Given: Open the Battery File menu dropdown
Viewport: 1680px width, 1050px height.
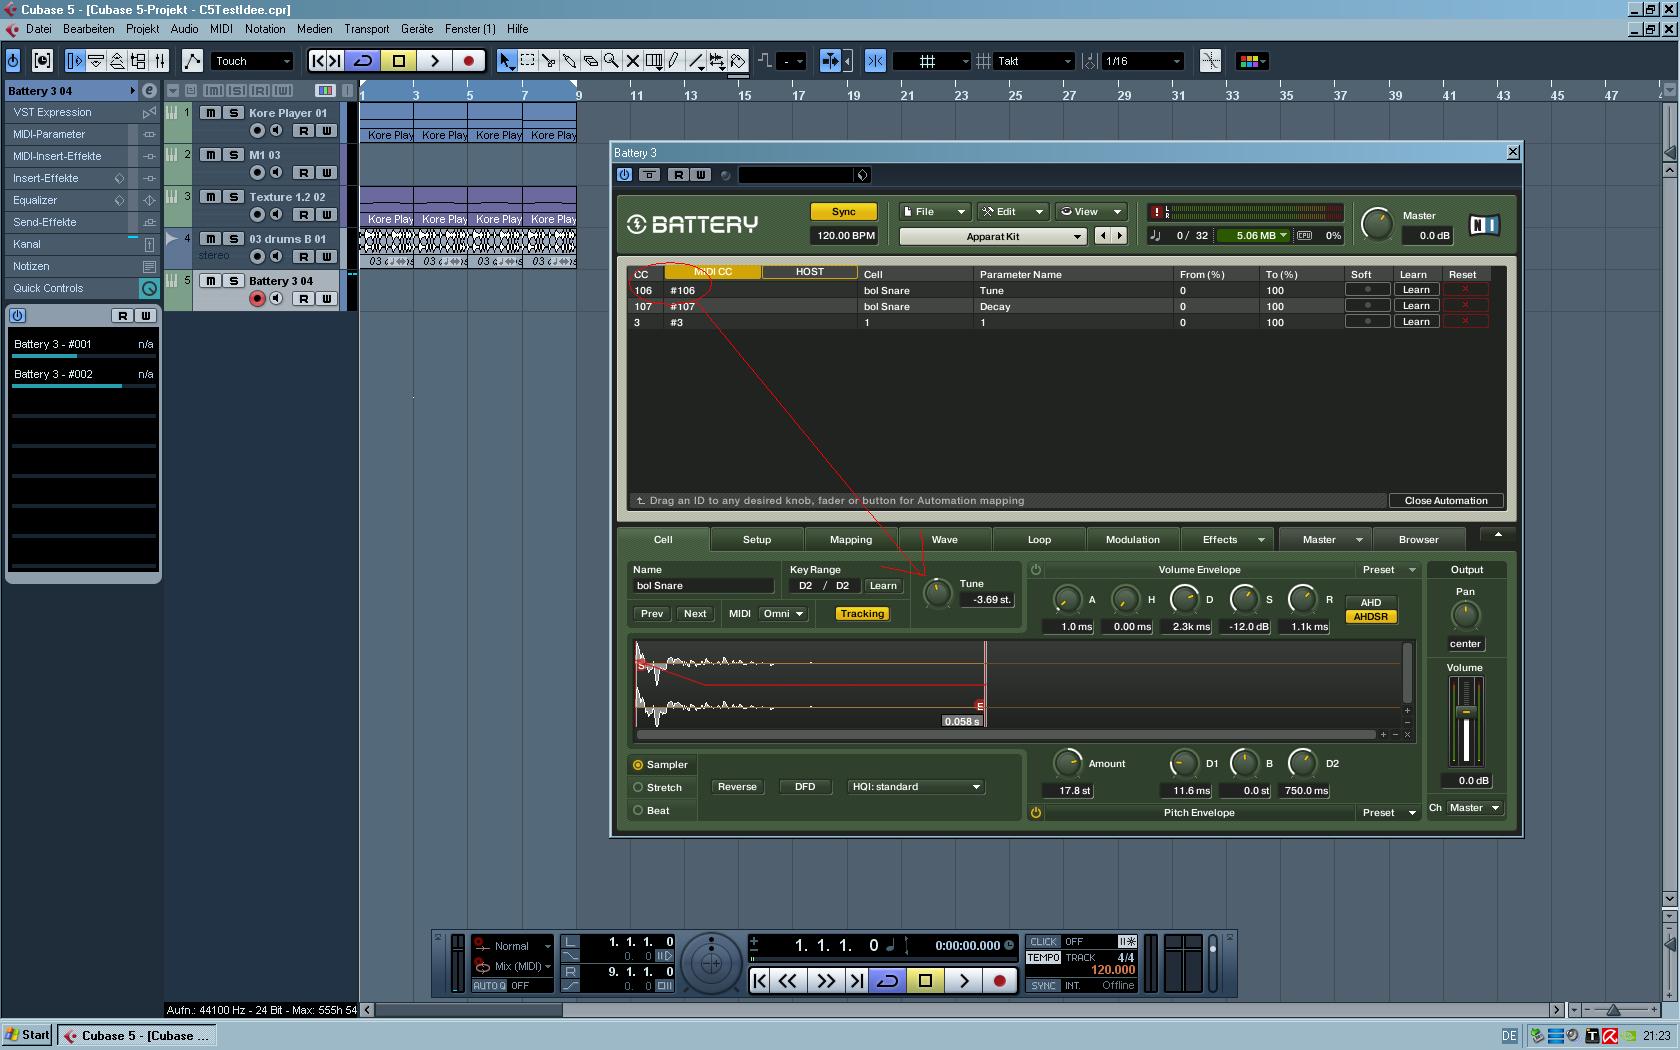Looking at the screenshot, I should coord(934,212).
